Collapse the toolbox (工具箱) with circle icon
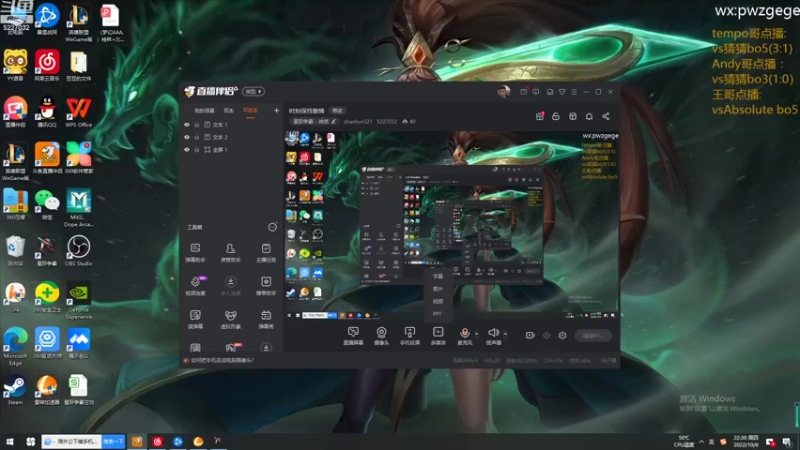The height and width of the screenshot is (450, 800). click(272, 227)
